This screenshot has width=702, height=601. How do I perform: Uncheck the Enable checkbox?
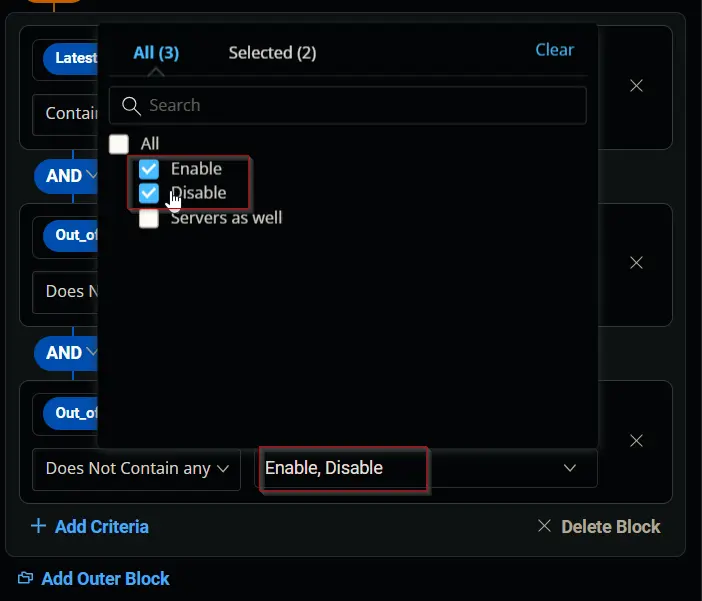point(149,169)
